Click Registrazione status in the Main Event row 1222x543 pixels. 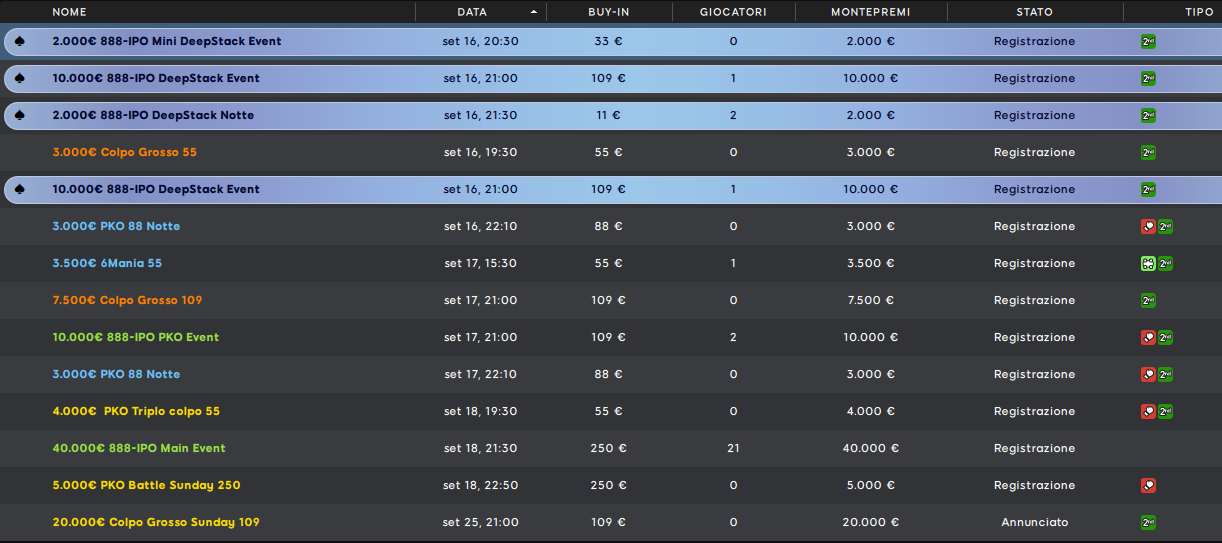pyautogui.click(x=1034, y=449)
